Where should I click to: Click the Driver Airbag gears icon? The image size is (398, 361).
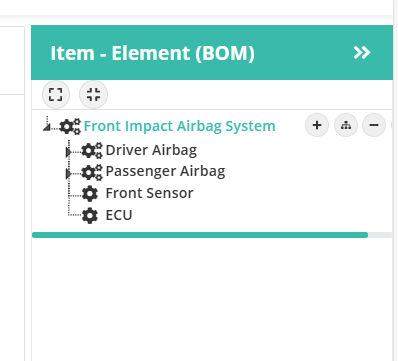point(92,150)
